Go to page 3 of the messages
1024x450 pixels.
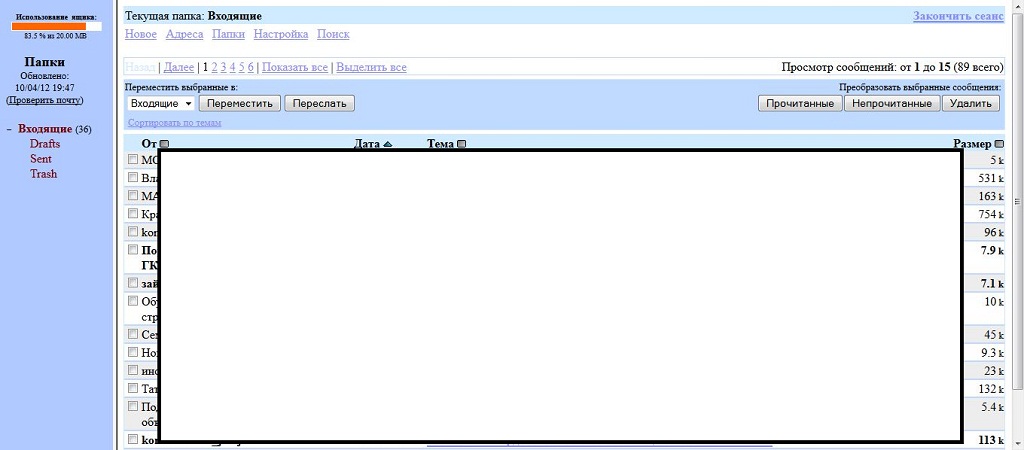pyautogui.click(x=223, y=67)
